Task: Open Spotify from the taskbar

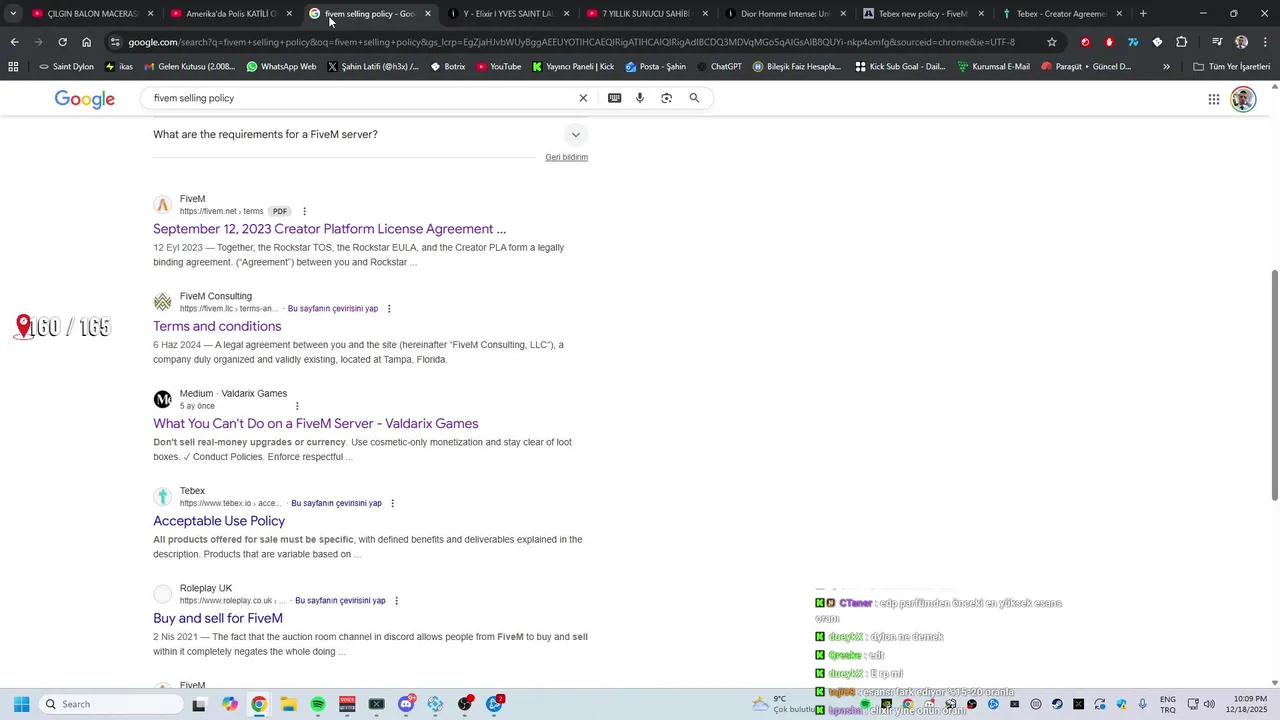Action: (318, 704)
